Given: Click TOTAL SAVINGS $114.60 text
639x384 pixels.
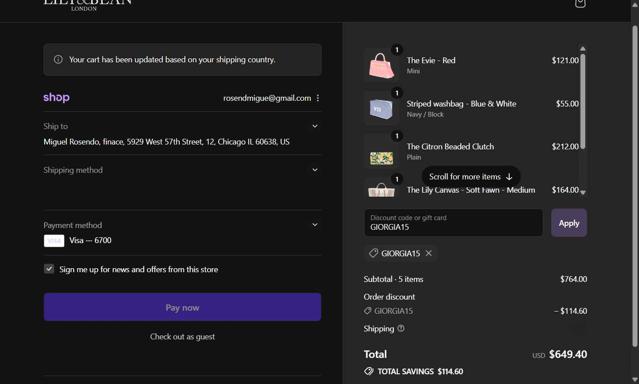Looking at the screenshot, I should (x=420, y=371).
